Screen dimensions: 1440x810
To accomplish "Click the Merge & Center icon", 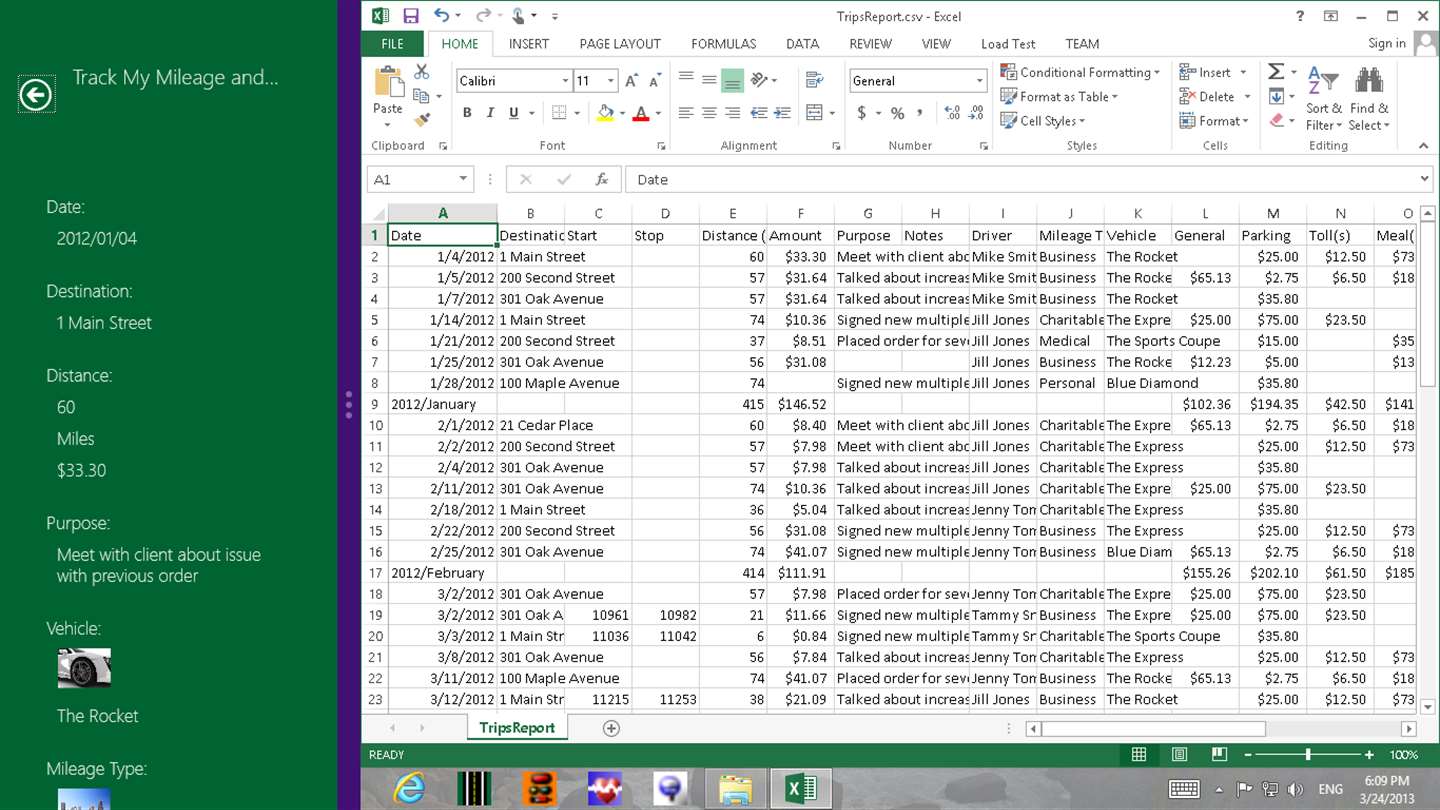I will click(x=814, y=113).
